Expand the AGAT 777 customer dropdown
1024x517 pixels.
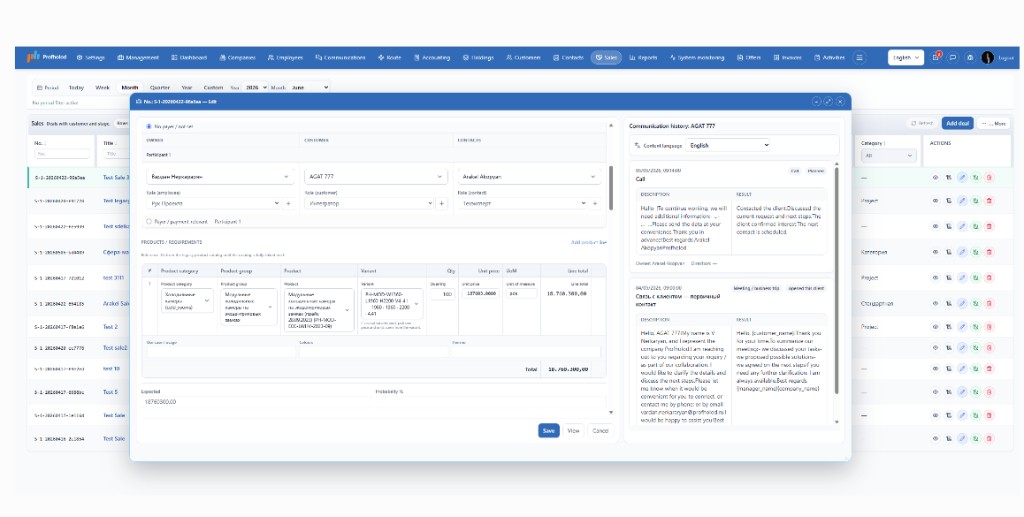point(376,177)
